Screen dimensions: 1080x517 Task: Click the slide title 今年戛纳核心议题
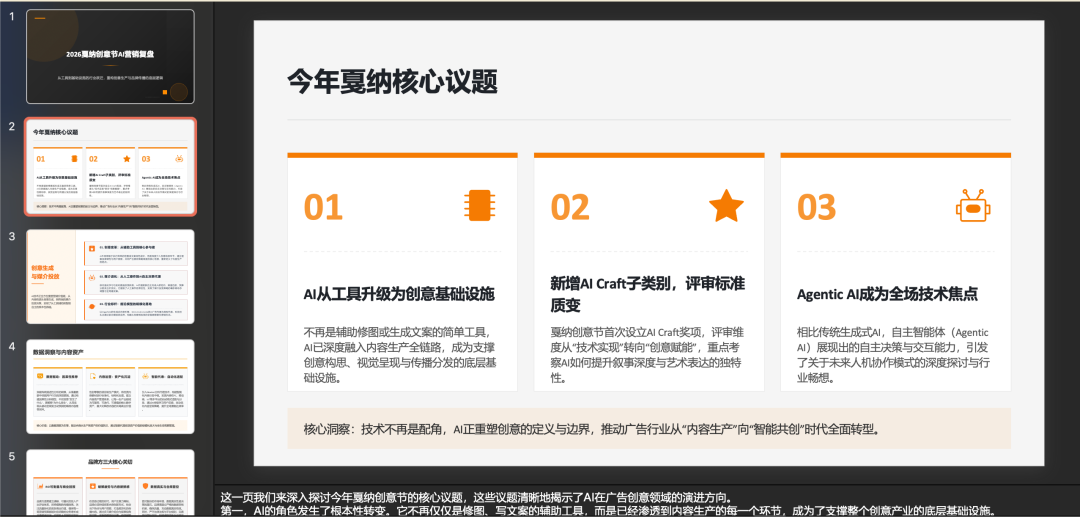(392, 82)
